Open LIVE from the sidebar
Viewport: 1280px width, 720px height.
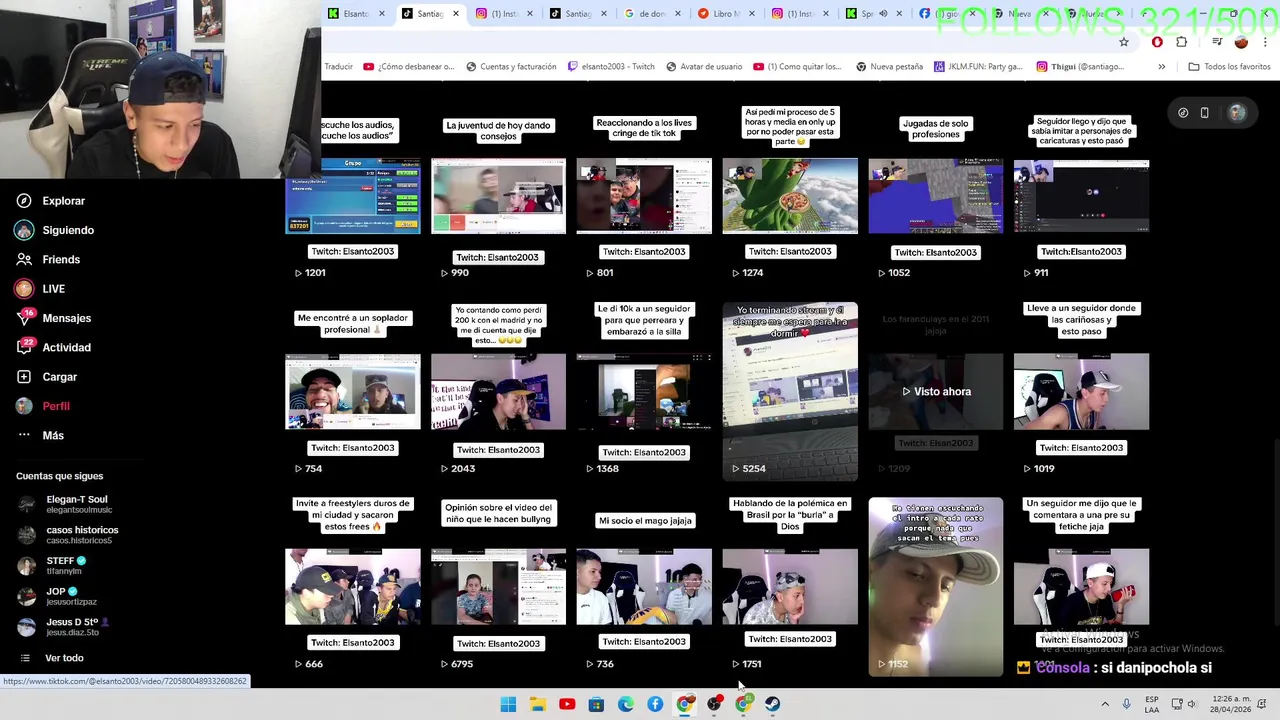click(x=40, y=289)
